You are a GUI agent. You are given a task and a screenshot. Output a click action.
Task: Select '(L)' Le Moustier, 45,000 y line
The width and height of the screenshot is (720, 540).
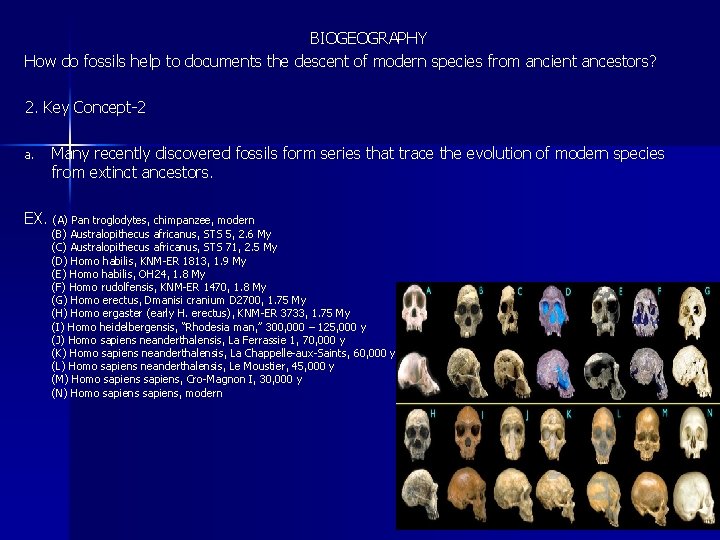[x=193, y=366]
